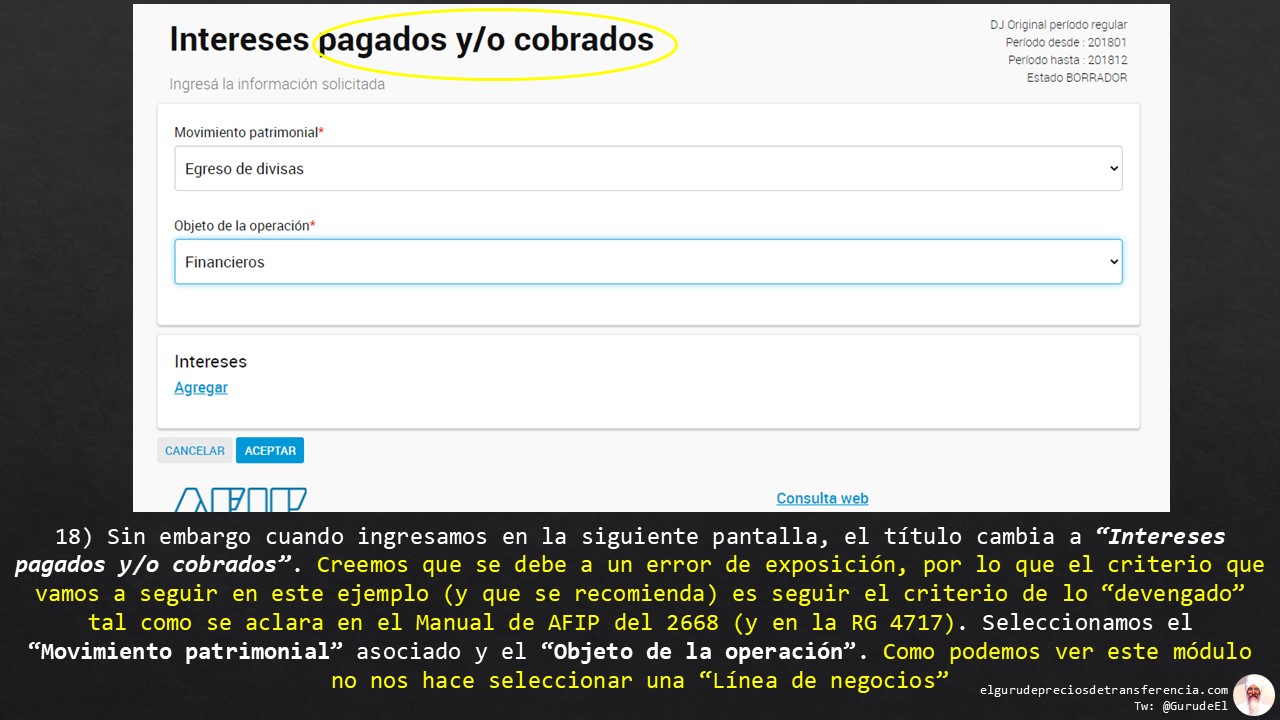Click the Período desde 201801 label
Viewport: 1280px width, 720px height.
pyautogui.click(x=1065, y=42)
